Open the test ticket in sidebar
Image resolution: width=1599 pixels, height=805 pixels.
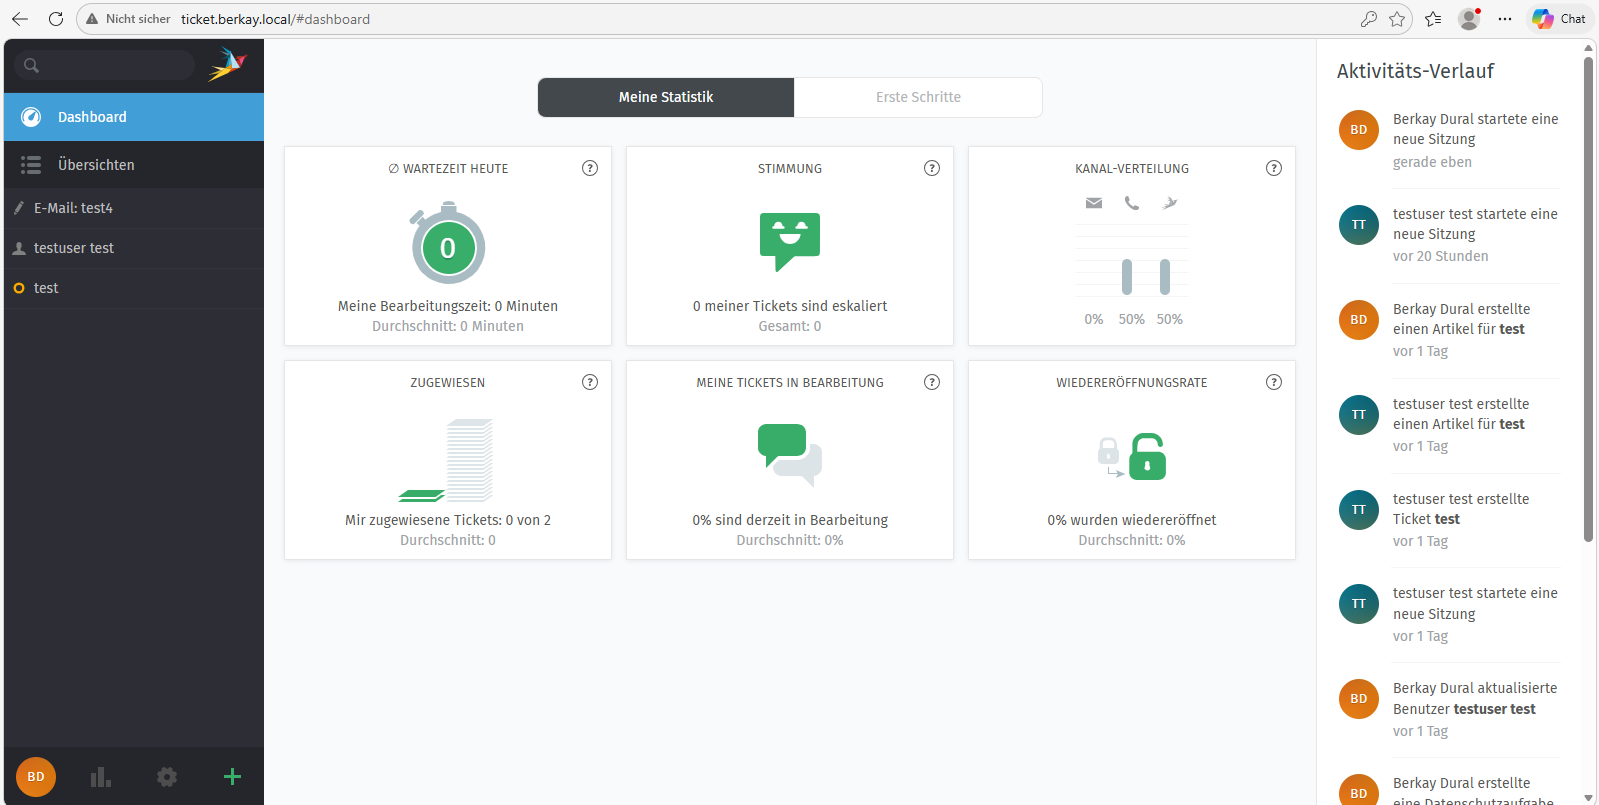[46, 288]
